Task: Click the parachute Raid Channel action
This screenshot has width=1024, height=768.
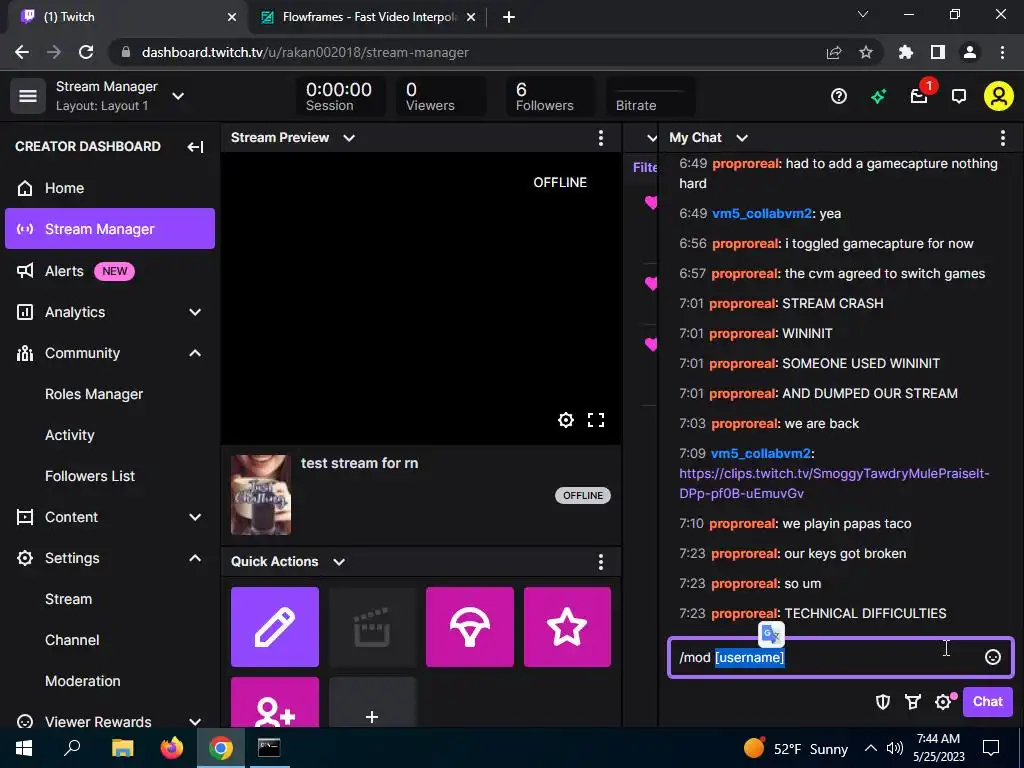Action: 470,627
